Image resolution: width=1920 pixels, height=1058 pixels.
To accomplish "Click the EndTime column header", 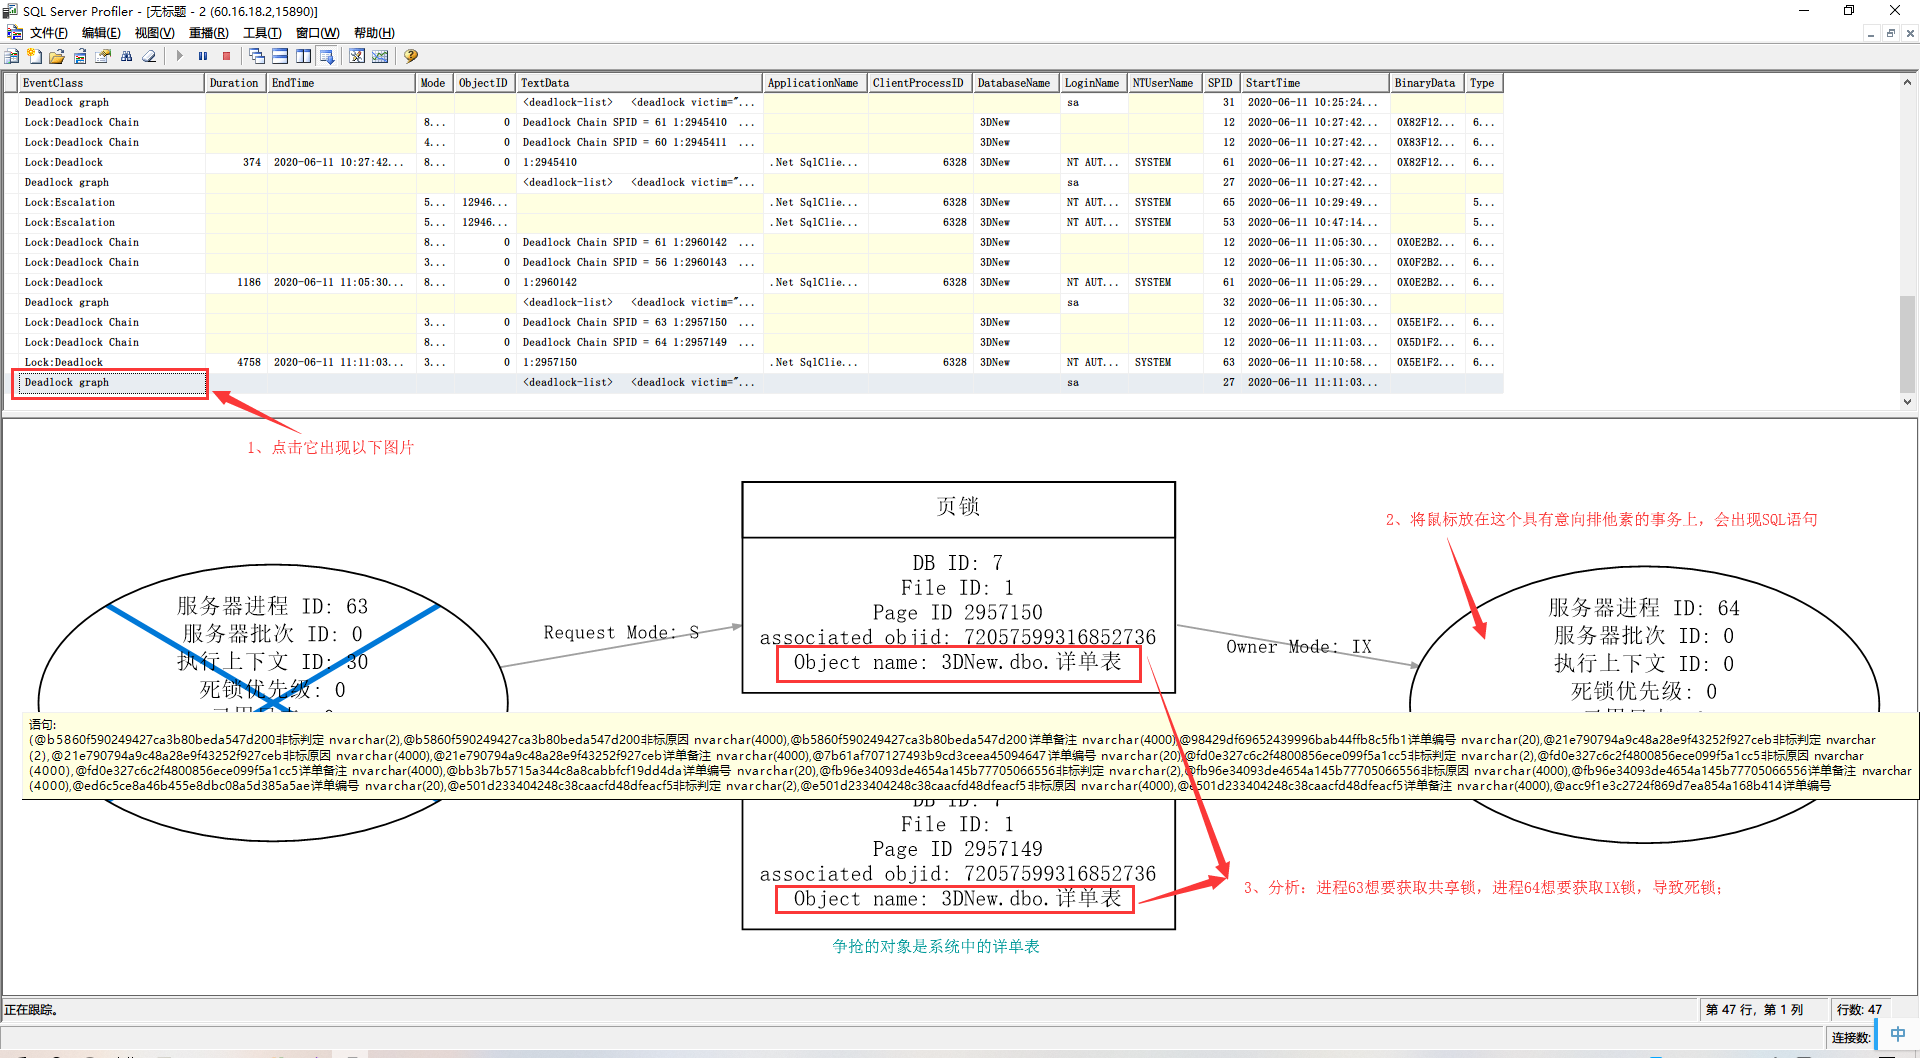I will click(341, 83).
